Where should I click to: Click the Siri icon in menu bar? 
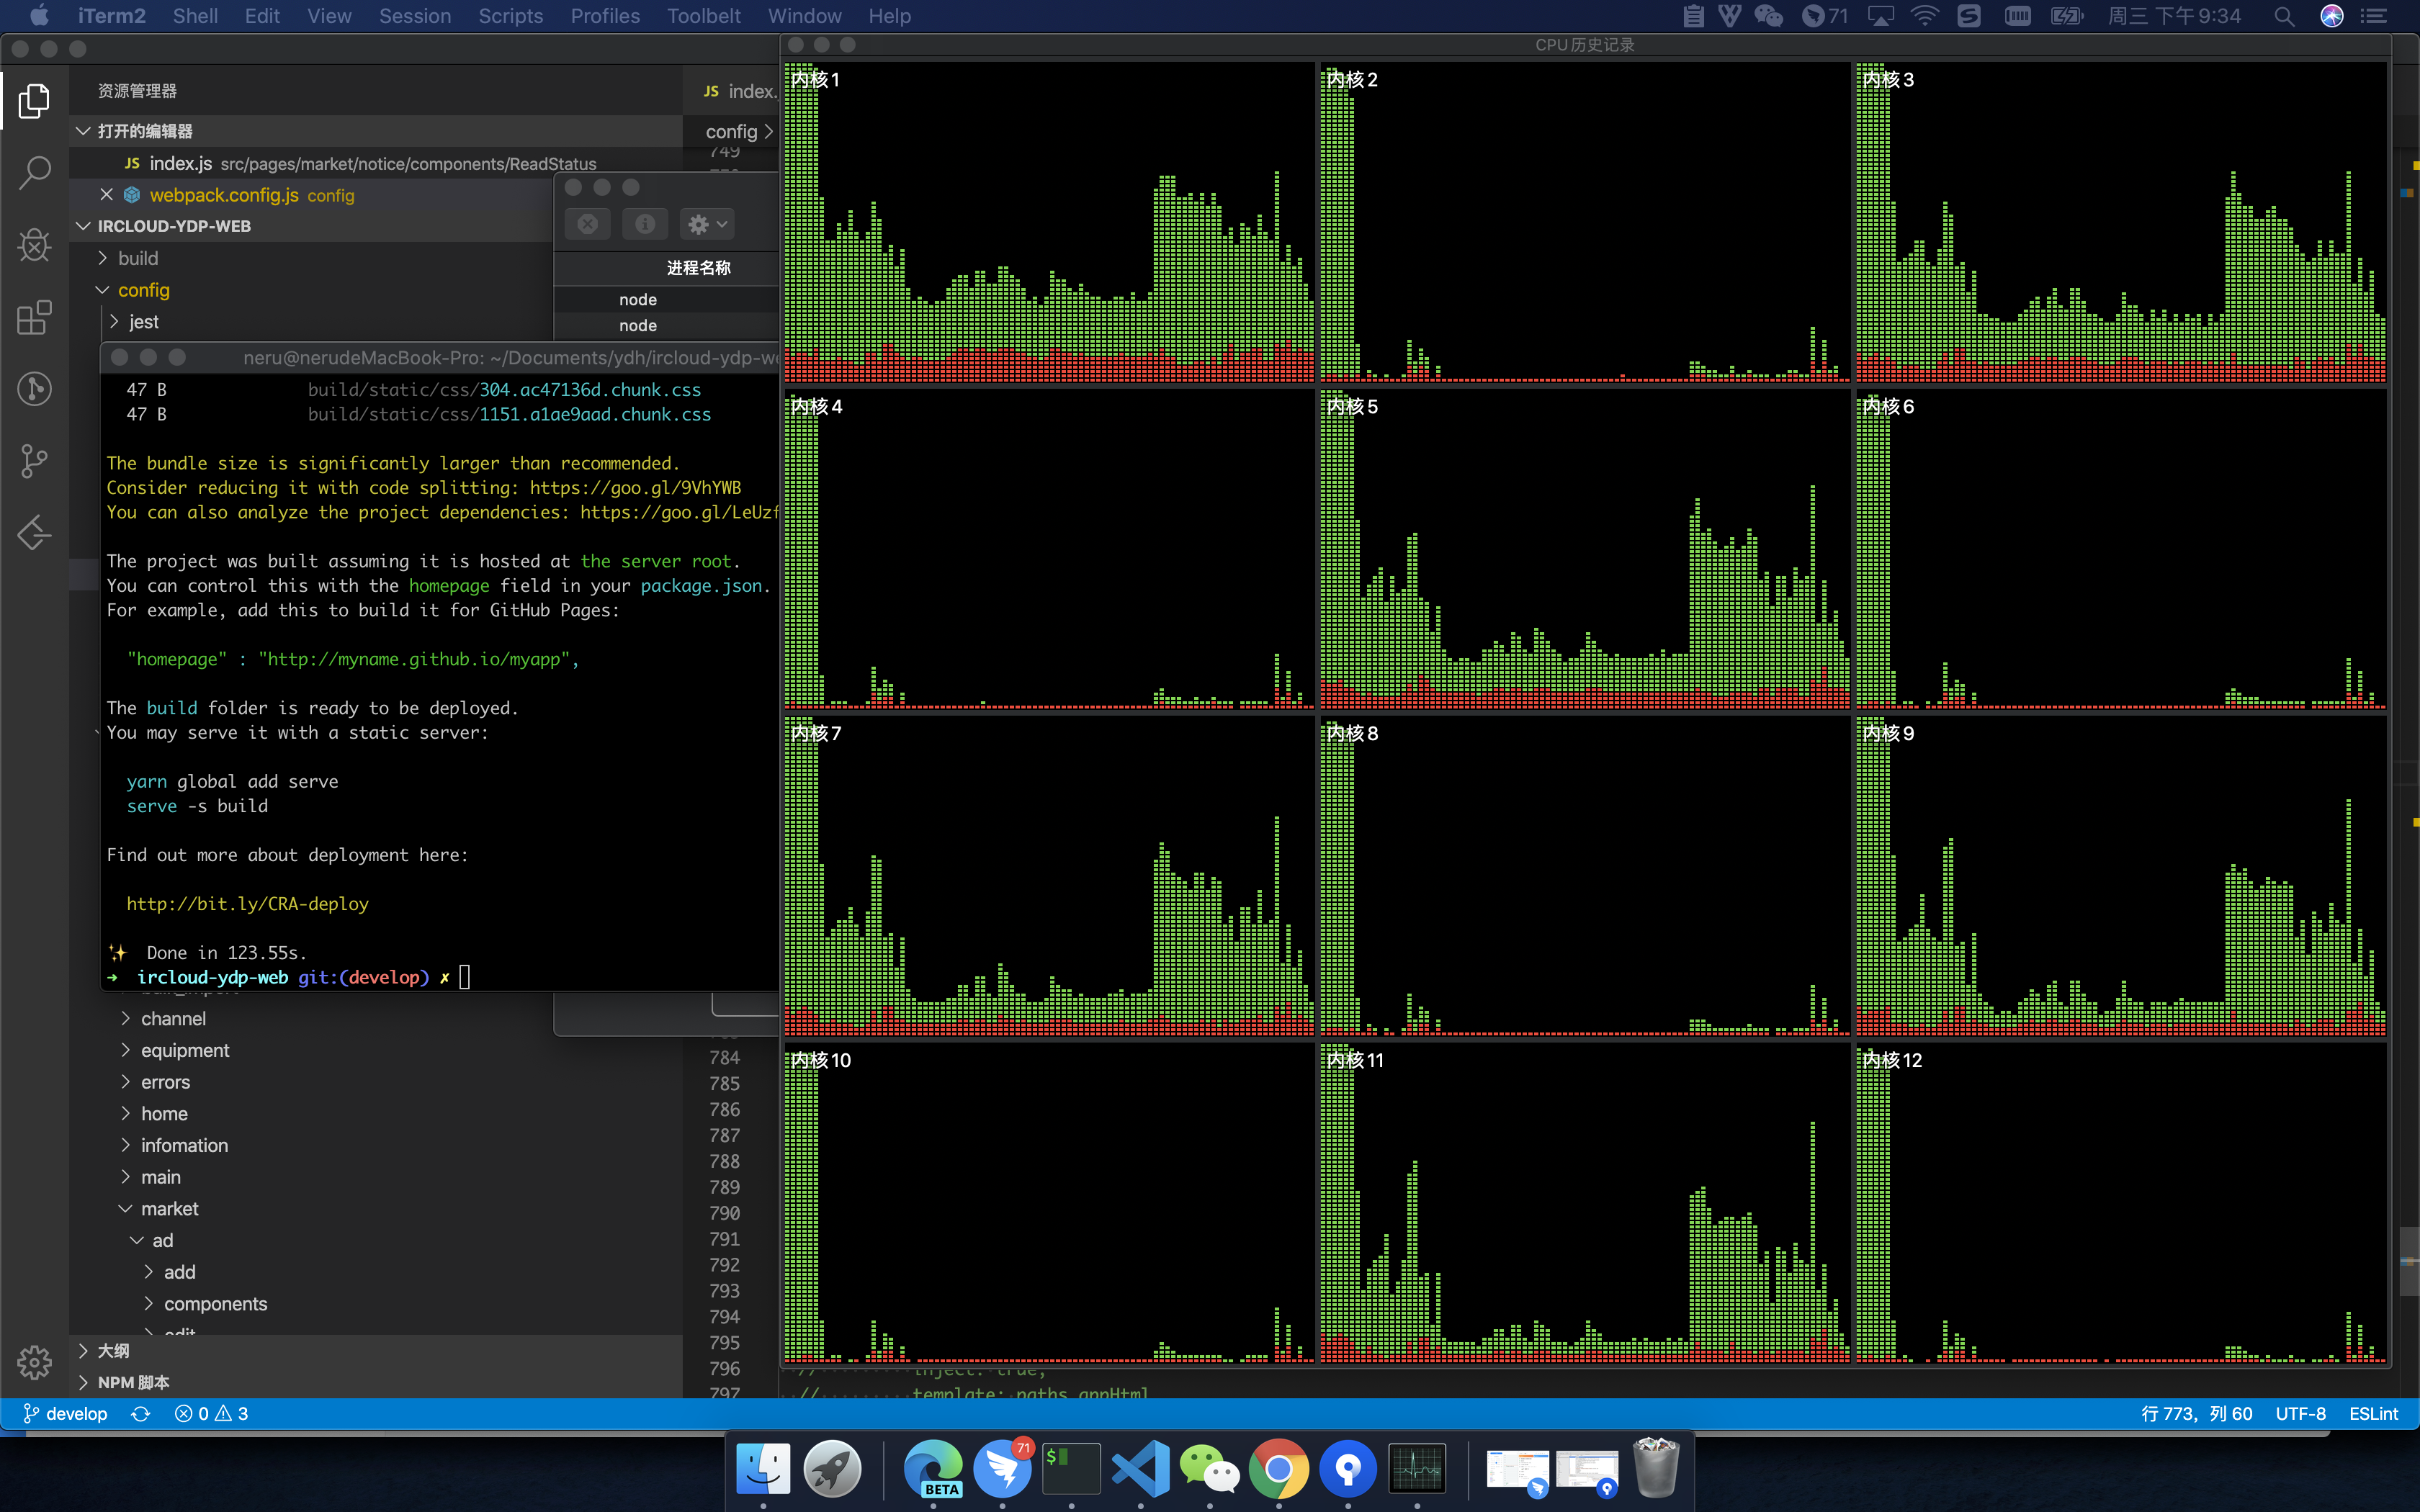tap(2331, 16)
